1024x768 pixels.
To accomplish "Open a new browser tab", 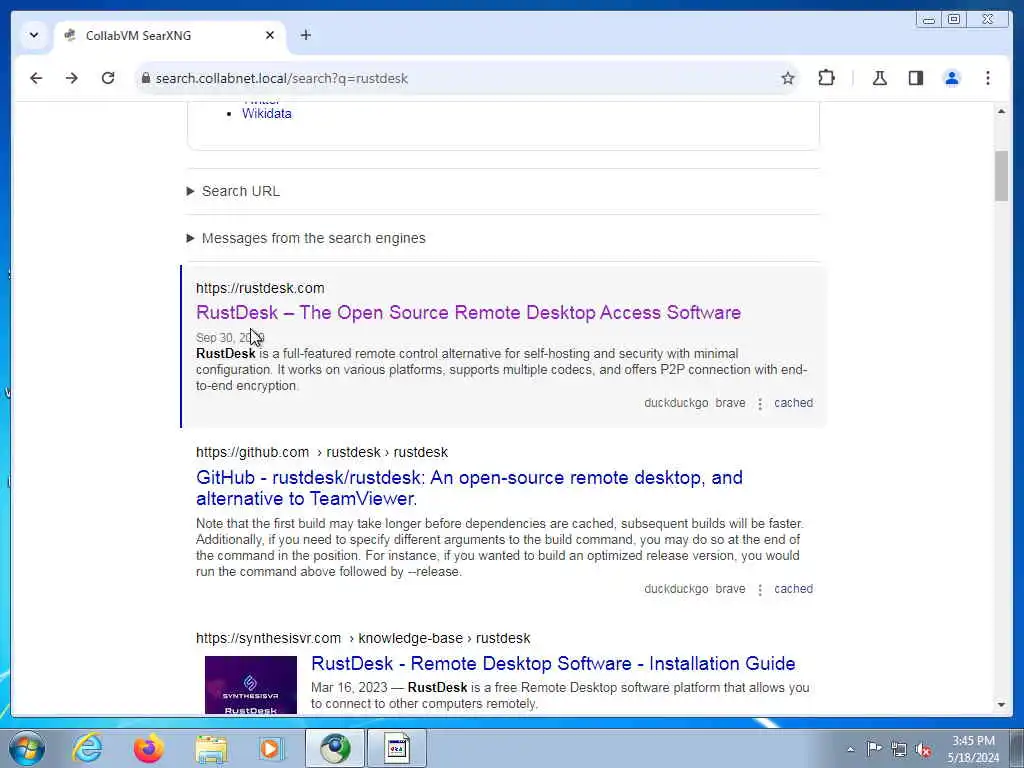I will [x=306, y=35].
